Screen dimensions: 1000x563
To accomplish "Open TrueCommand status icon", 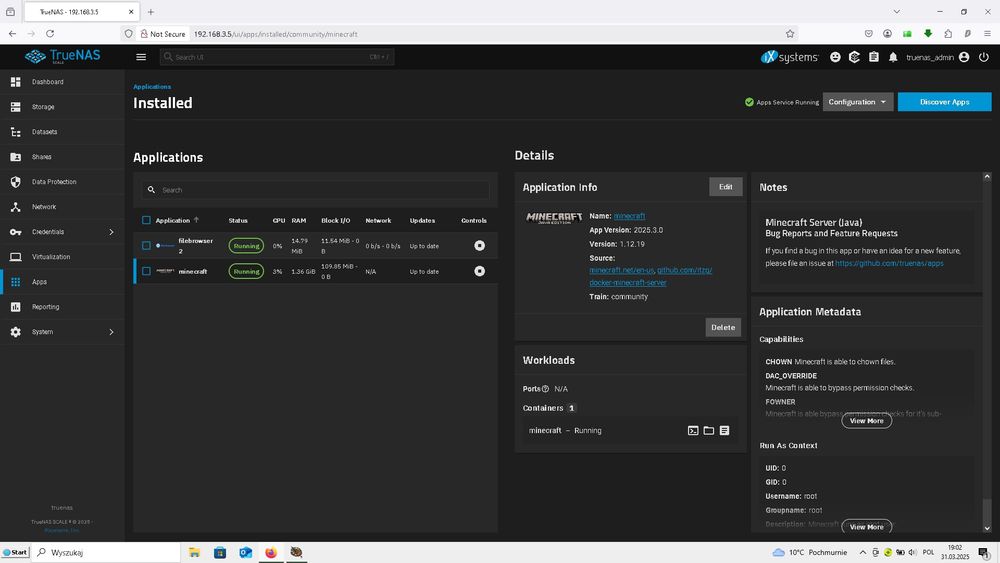I will click(855, 57).
